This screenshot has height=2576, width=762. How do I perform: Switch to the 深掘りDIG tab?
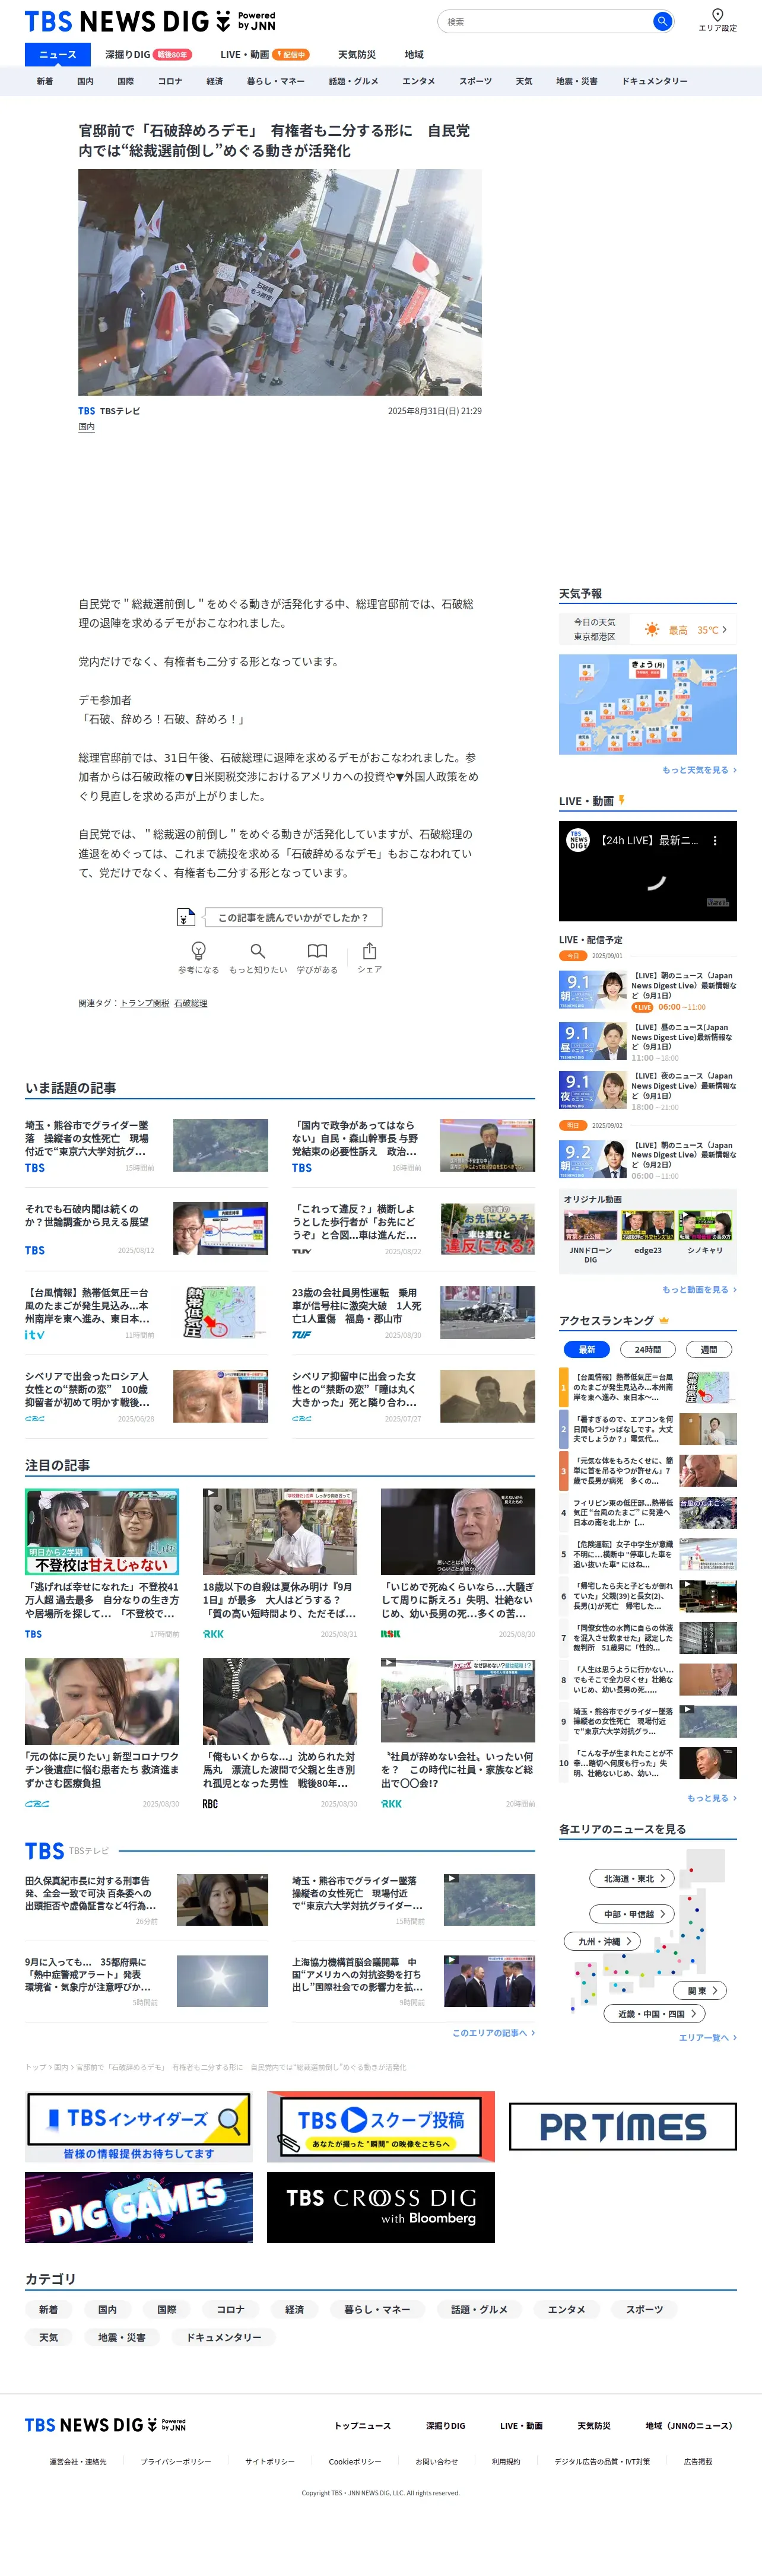pos(148,54)
